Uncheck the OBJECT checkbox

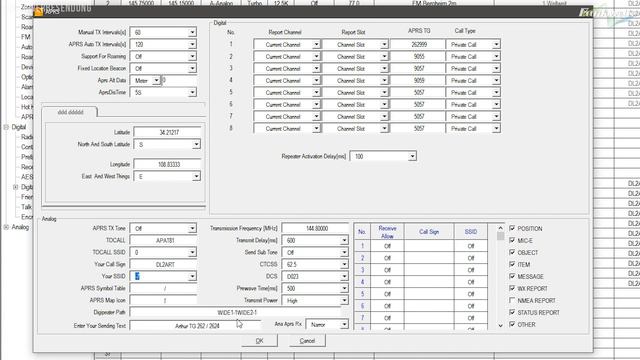pyautogui.click(x=512, y=252)
